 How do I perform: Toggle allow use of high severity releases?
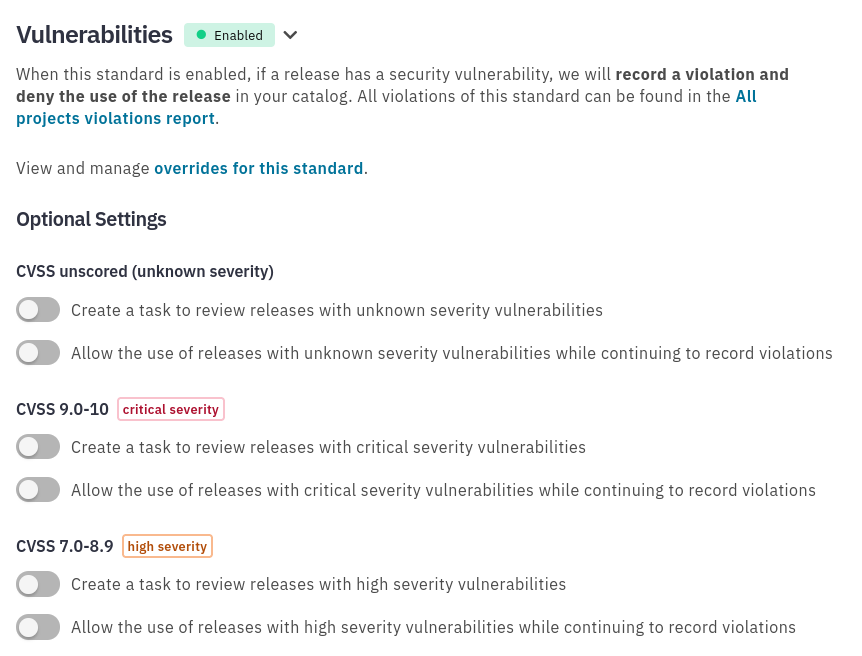pyautogui.click(x=38, y=626)
